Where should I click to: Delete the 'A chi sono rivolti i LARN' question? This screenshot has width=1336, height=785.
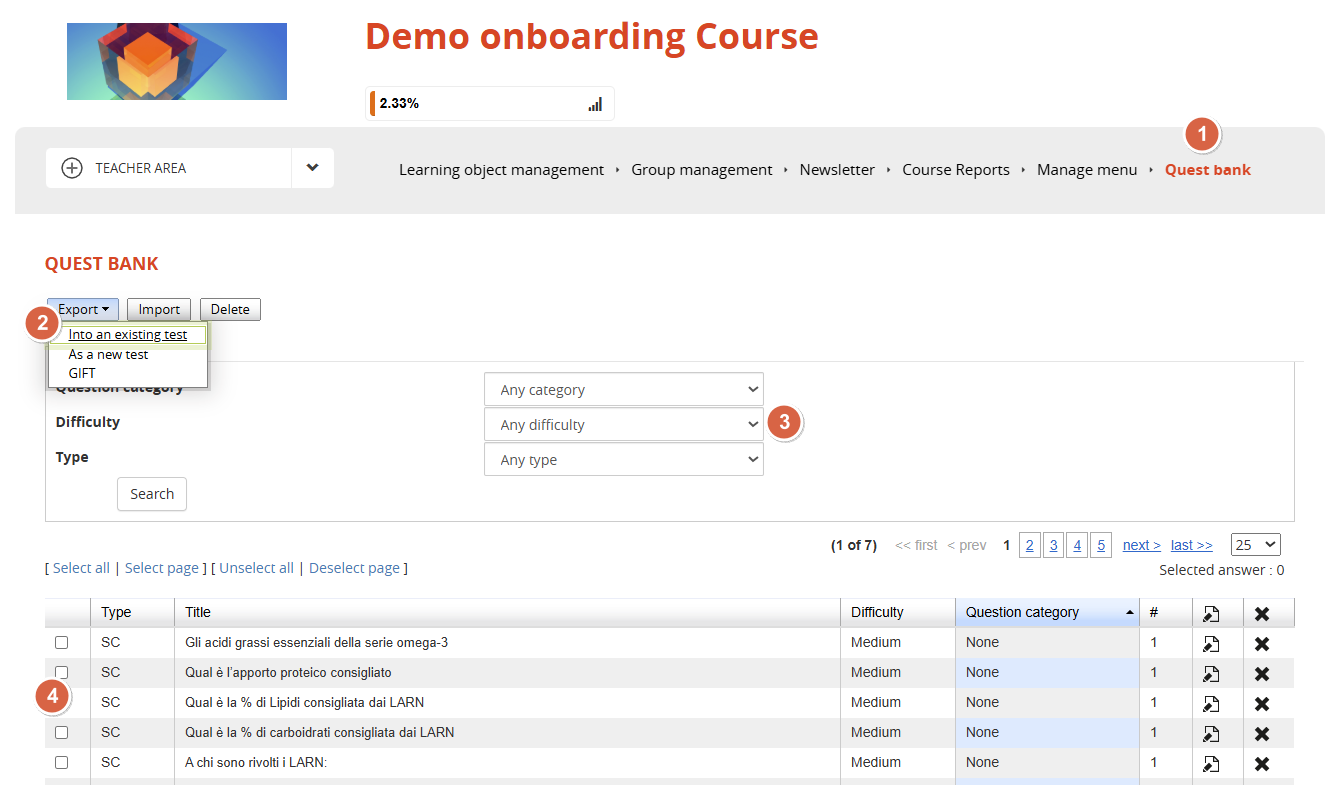1261,763
